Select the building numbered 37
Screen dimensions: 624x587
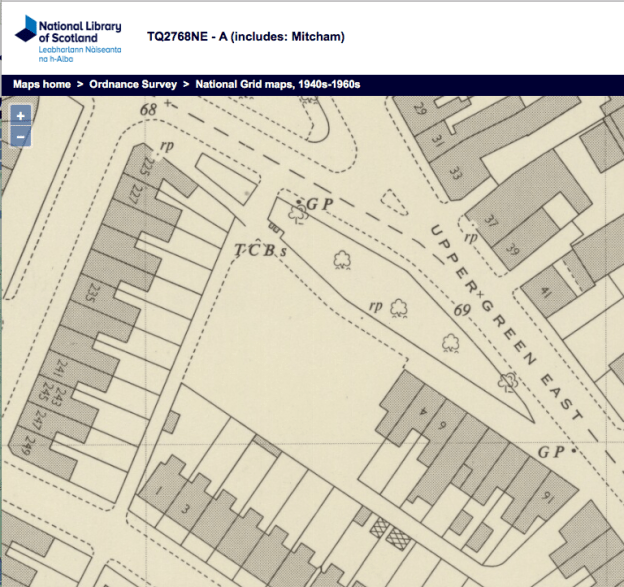(x=490, y=222)
